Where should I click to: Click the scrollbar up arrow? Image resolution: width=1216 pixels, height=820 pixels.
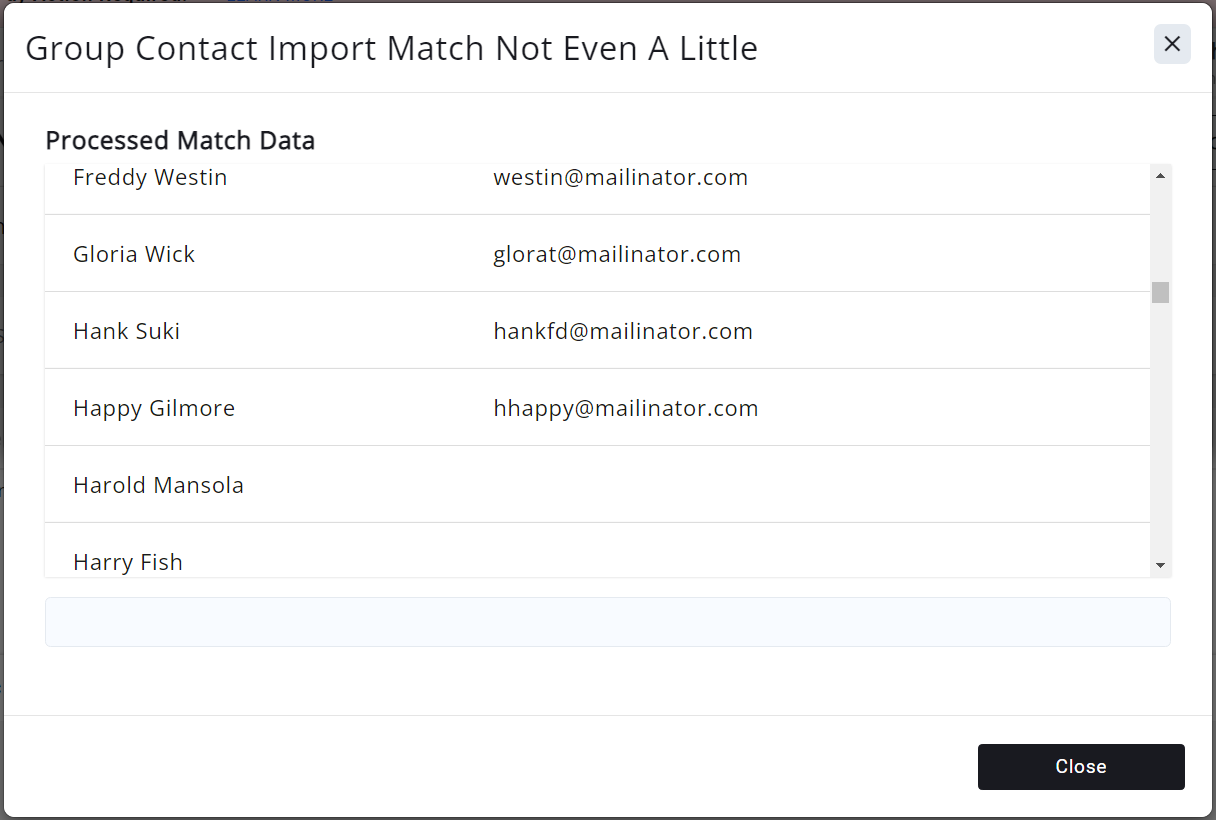[1160, 176]
